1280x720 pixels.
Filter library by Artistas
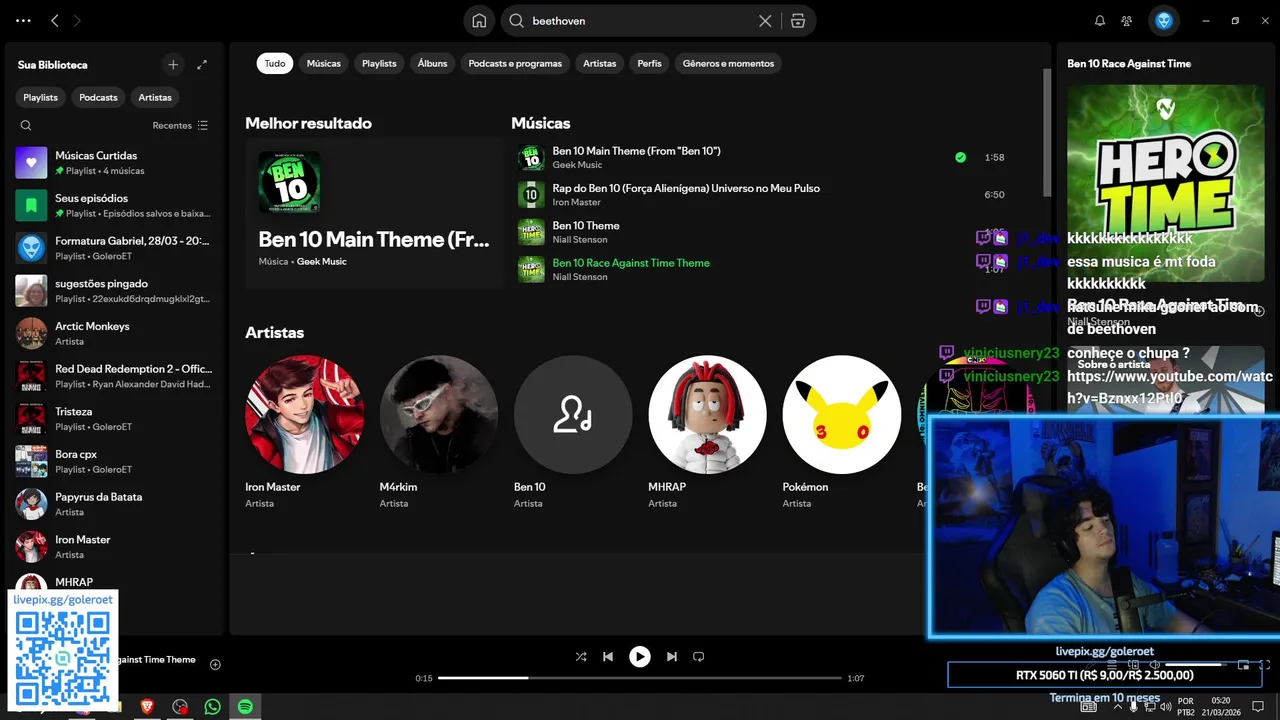pyautogui.click(x=155, y=97)
